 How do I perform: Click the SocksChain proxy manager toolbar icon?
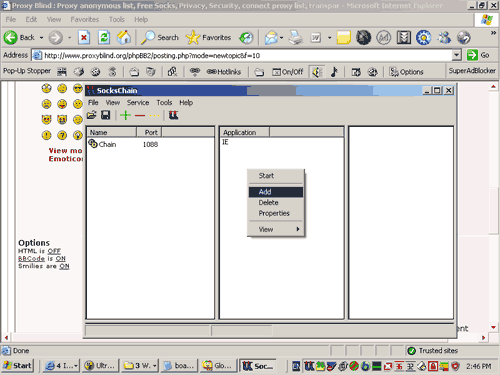pyautogui.click(x=173, y=115)
